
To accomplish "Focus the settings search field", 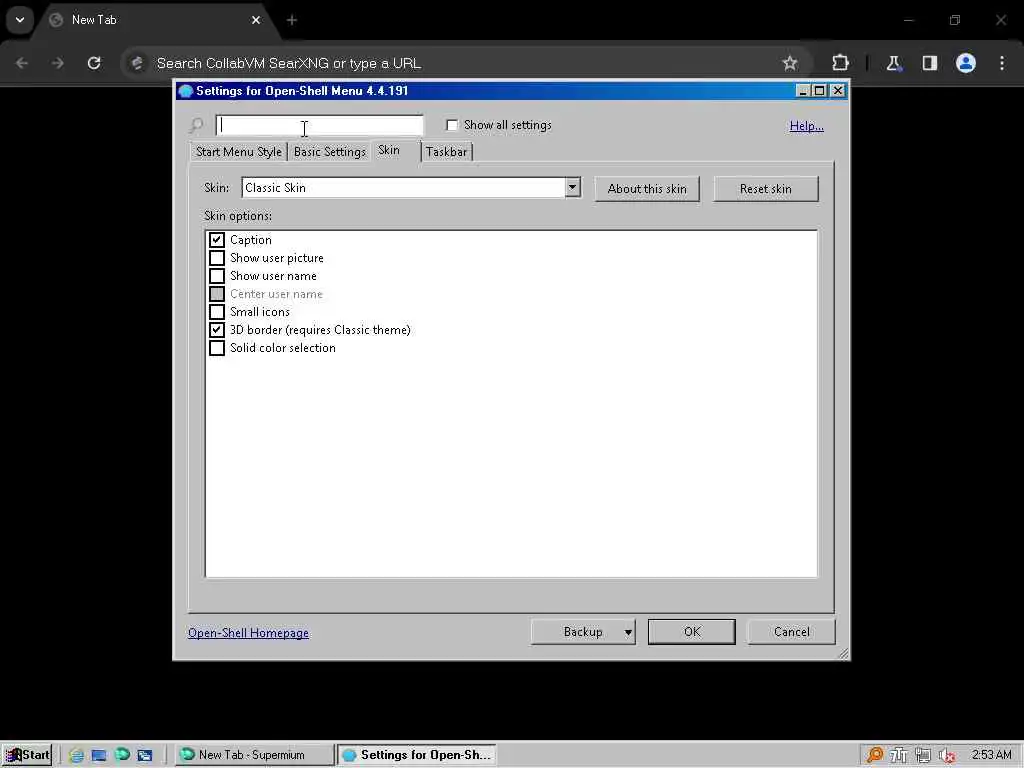I will [x=319, y=125].
